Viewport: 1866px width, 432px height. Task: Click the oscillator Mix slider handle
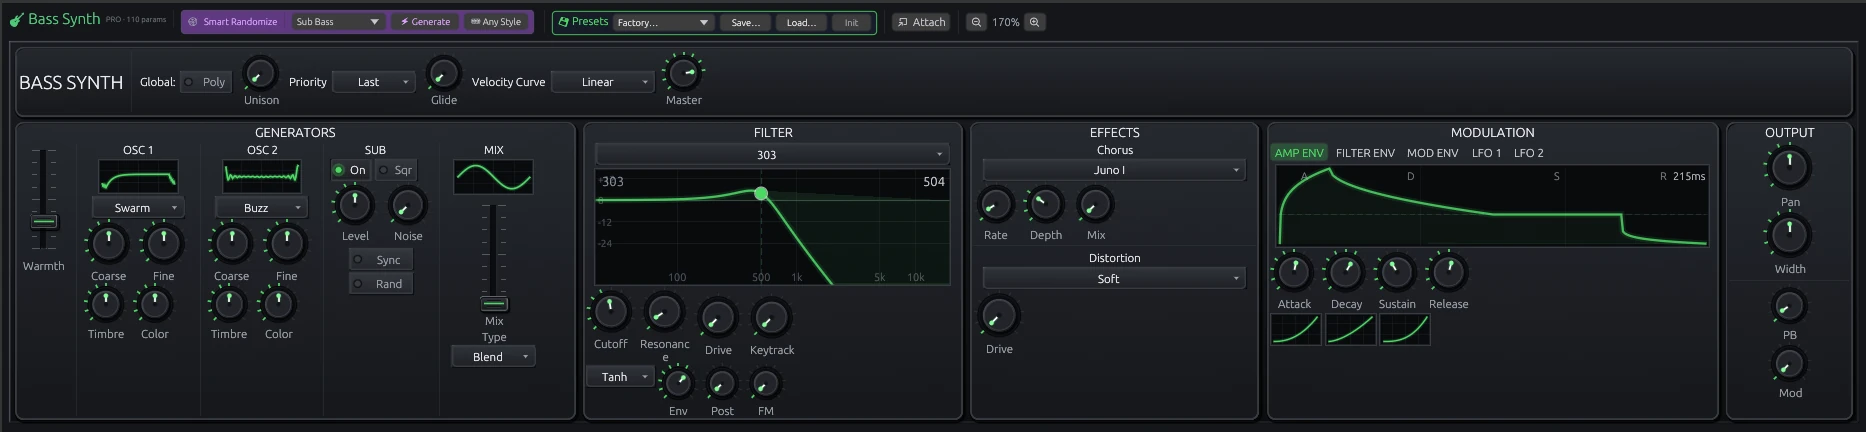(x=494, y=304)
